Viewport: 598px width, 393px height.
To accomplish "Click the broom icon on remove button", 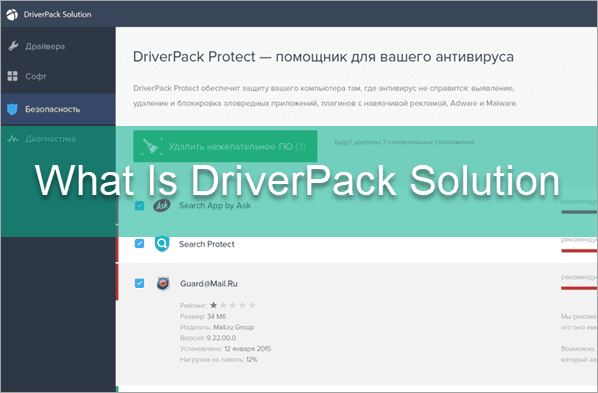I will [151, 146].
